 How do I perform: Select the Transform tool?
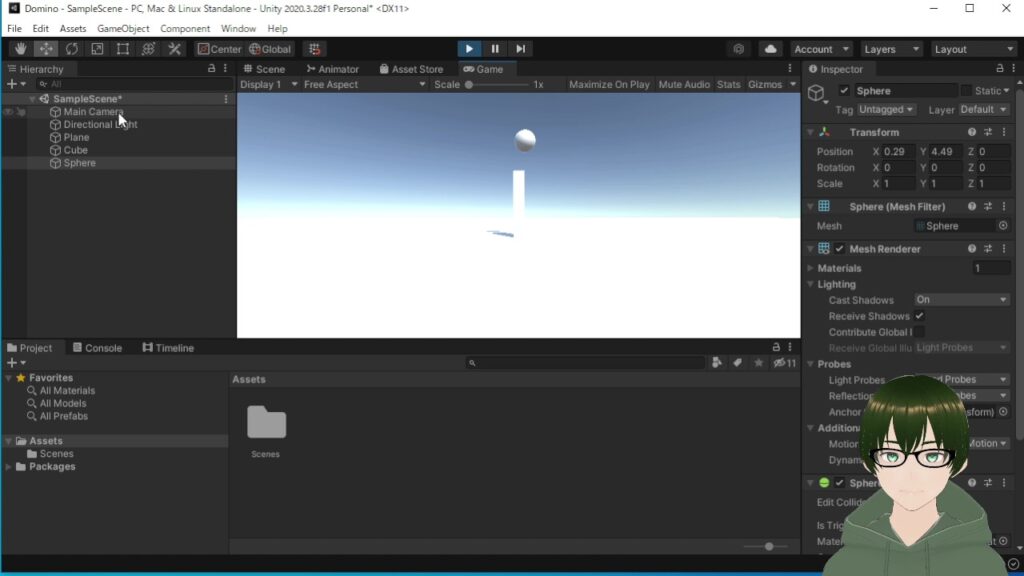148,49
